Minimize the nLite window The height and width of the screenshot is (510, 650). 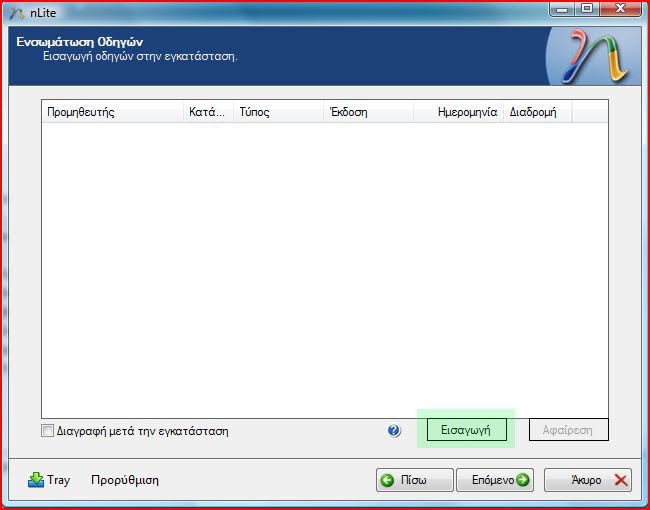[x=561, y=9]
